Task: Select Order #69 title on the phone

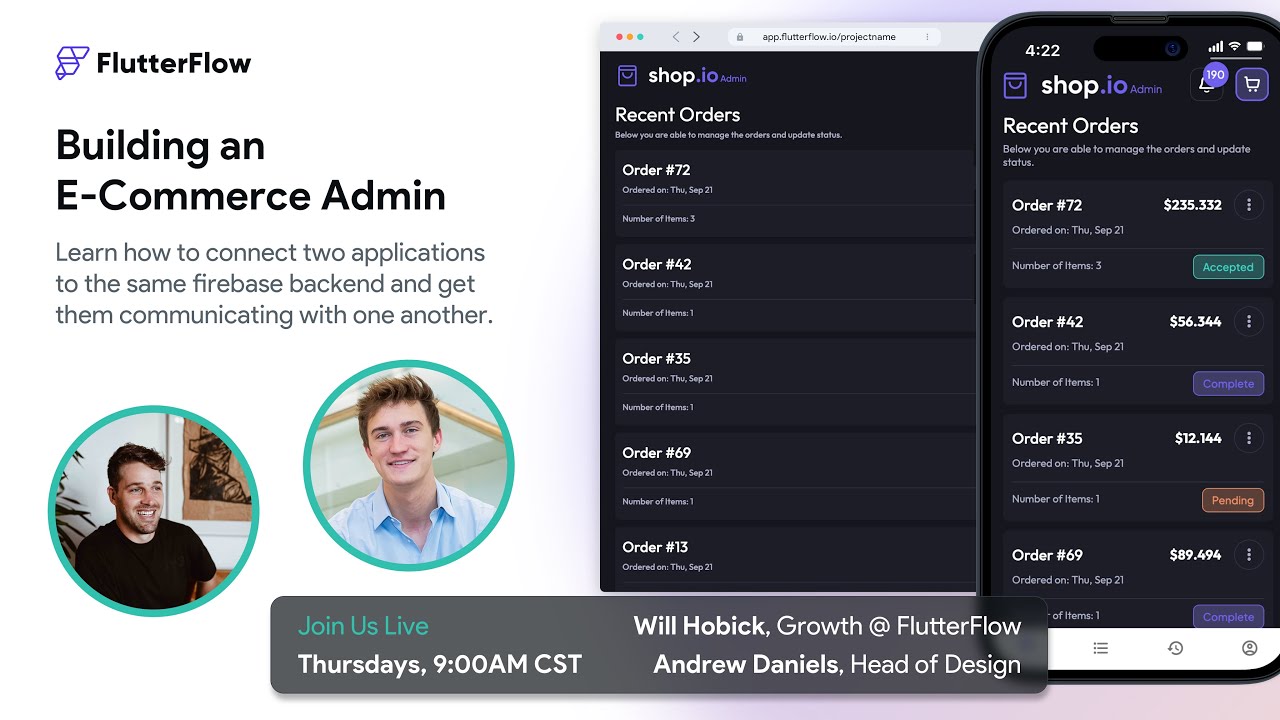Action: pos(1047,555)
